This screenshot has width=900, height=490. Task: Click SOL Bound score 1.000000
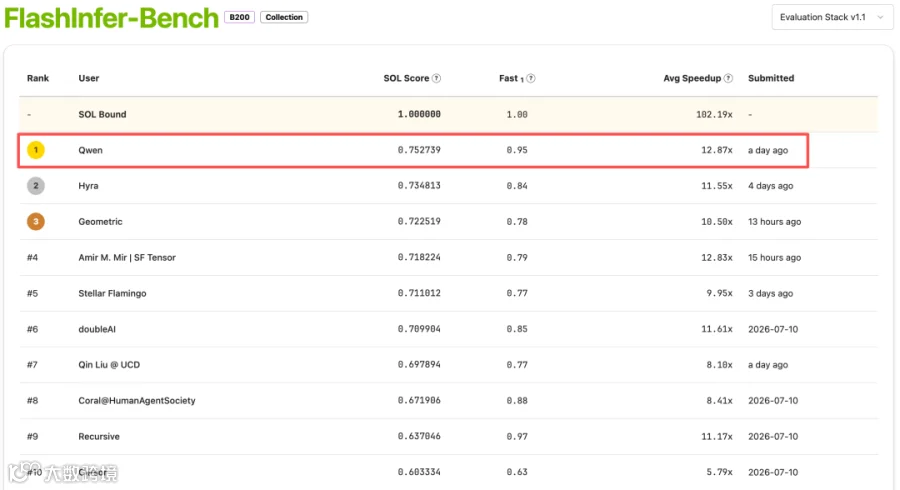coord(419,114)
